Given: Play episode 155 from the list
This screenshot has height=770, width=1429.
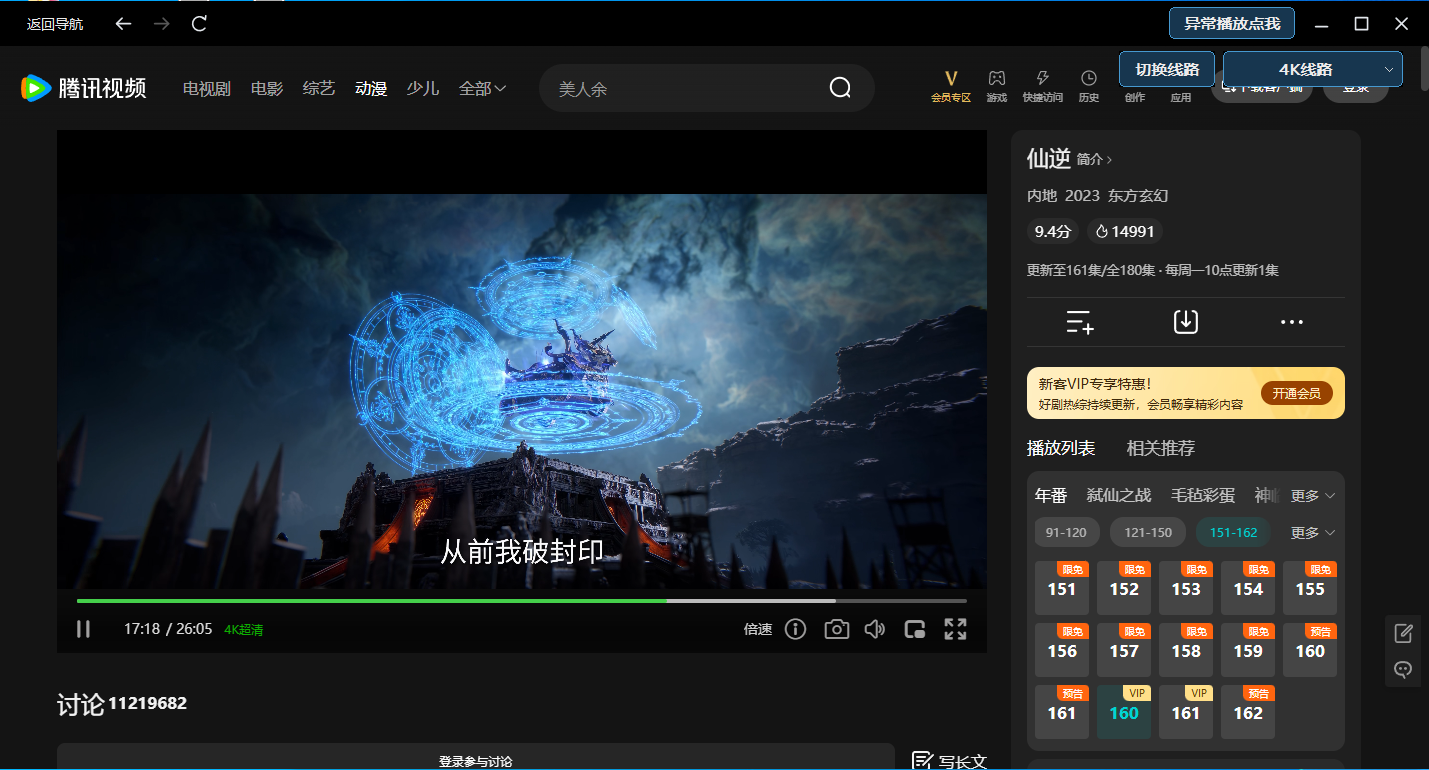Looking at the screenshot, I should coord(1310,588).
